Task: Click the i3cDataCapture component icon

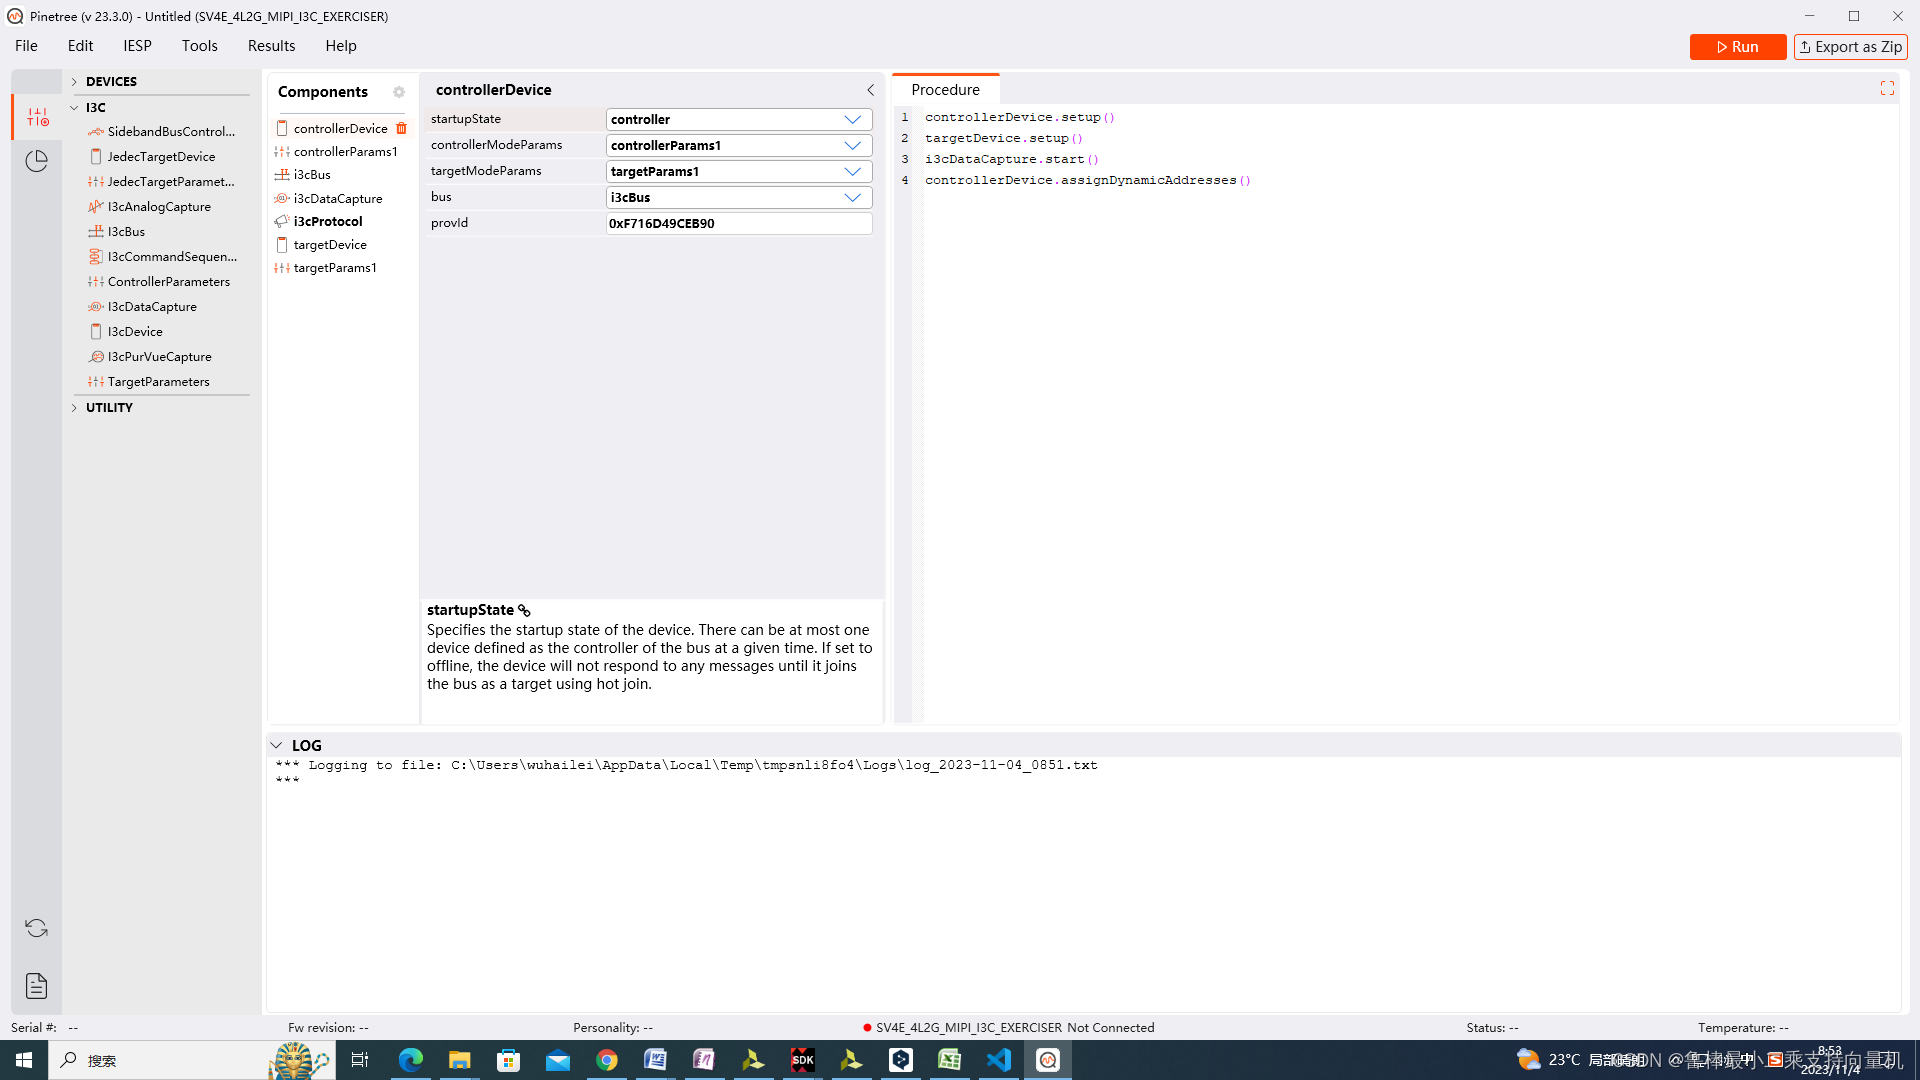Action: coord(282,198)
